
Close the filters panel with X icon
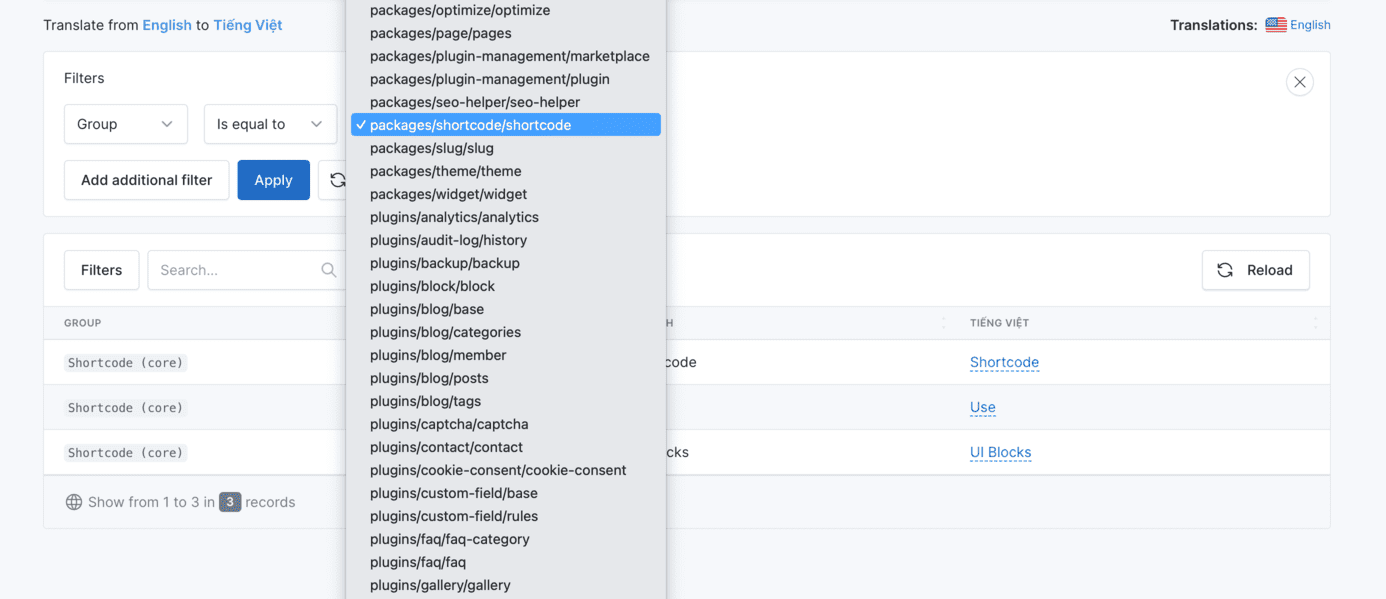click(1299, 82)
